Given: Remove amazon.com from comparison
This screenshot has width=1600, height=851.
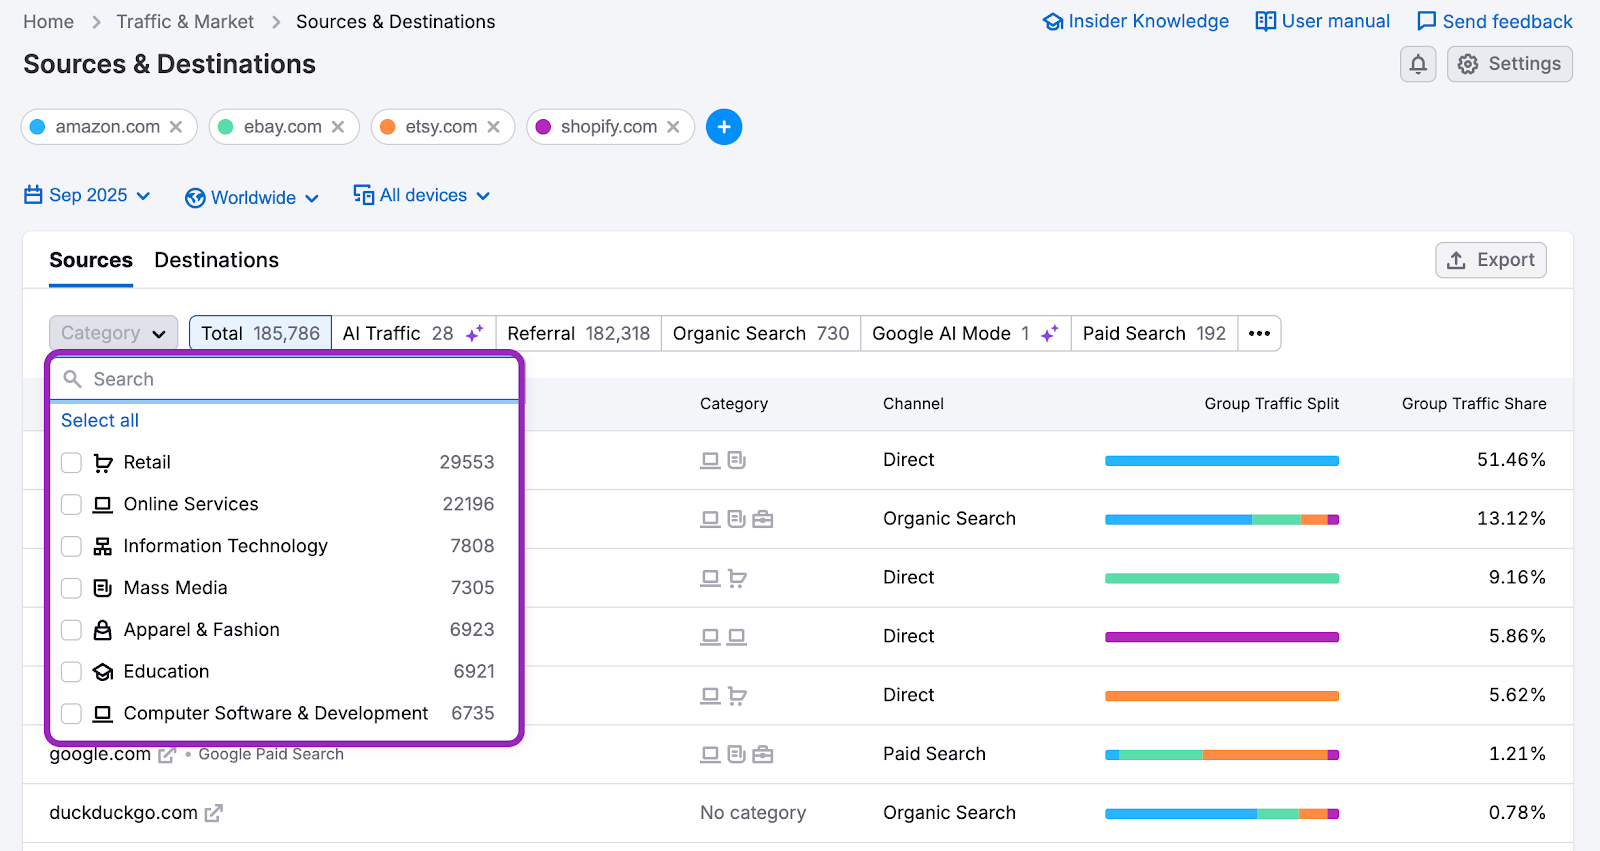Looking at the screenshot, I should pos(176,127).
